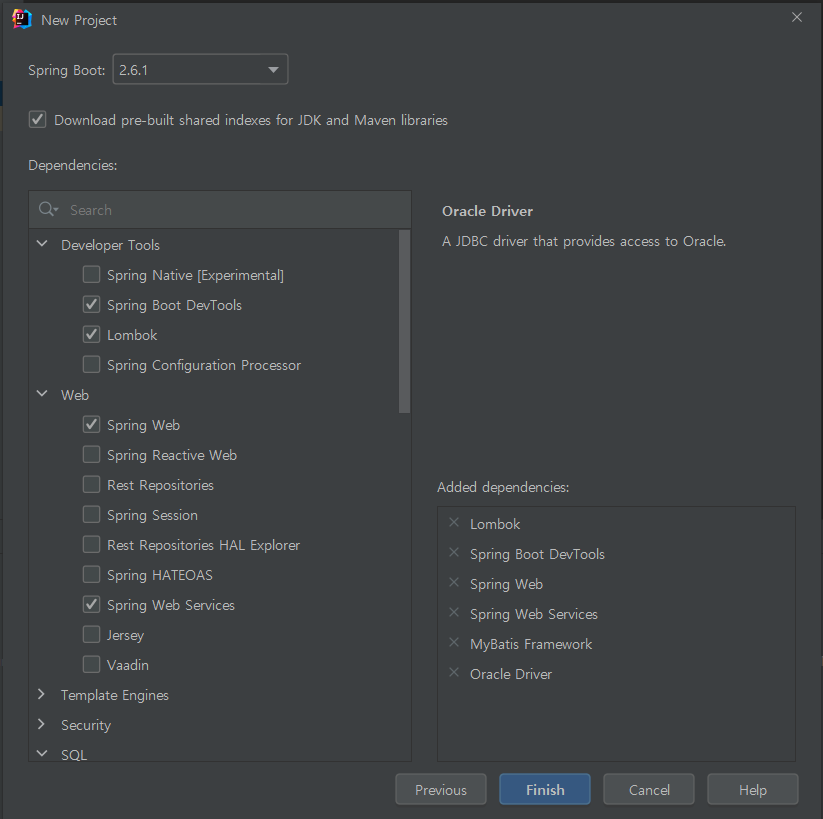Select the Developer Tools tree label
The height and width of the screenshot is (819, 823).
[x=110, y=245]
